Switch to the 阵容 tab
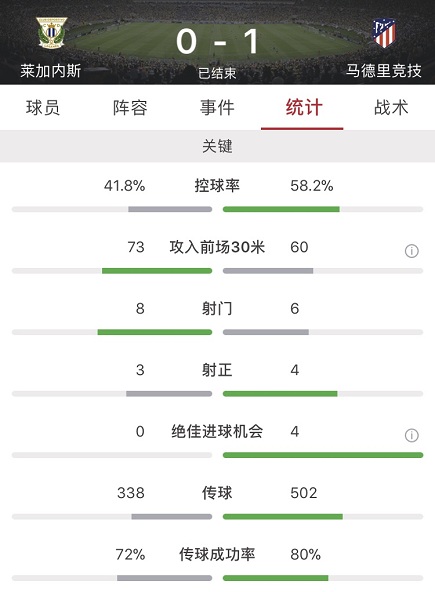This screenshot has width=435, height=592. tap(130, 108)
